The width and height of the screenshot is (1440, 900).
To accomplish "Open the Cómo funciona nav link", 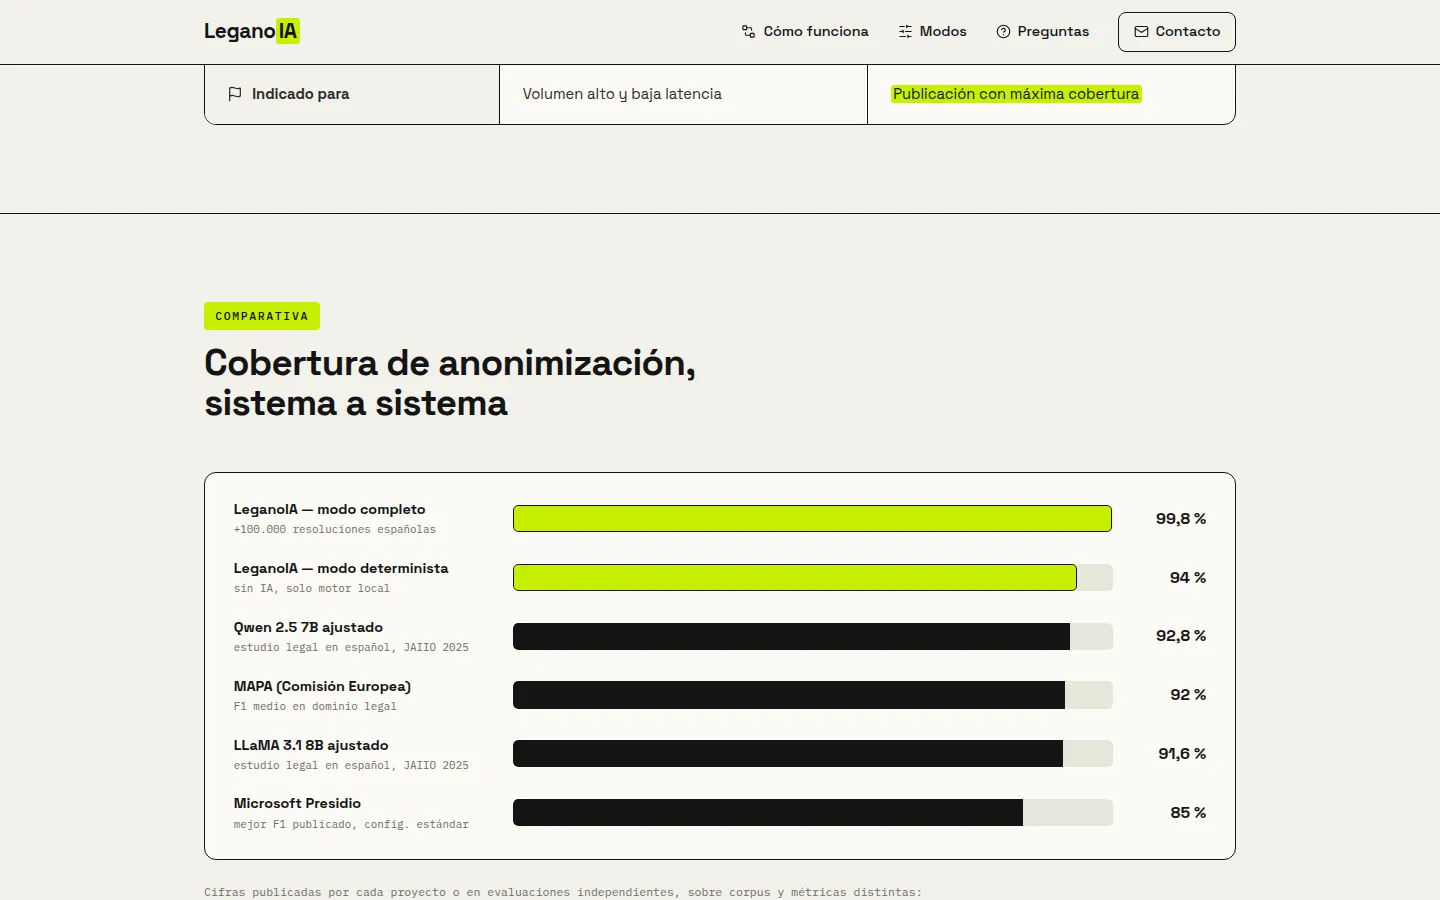I will (x=805, y=32).
